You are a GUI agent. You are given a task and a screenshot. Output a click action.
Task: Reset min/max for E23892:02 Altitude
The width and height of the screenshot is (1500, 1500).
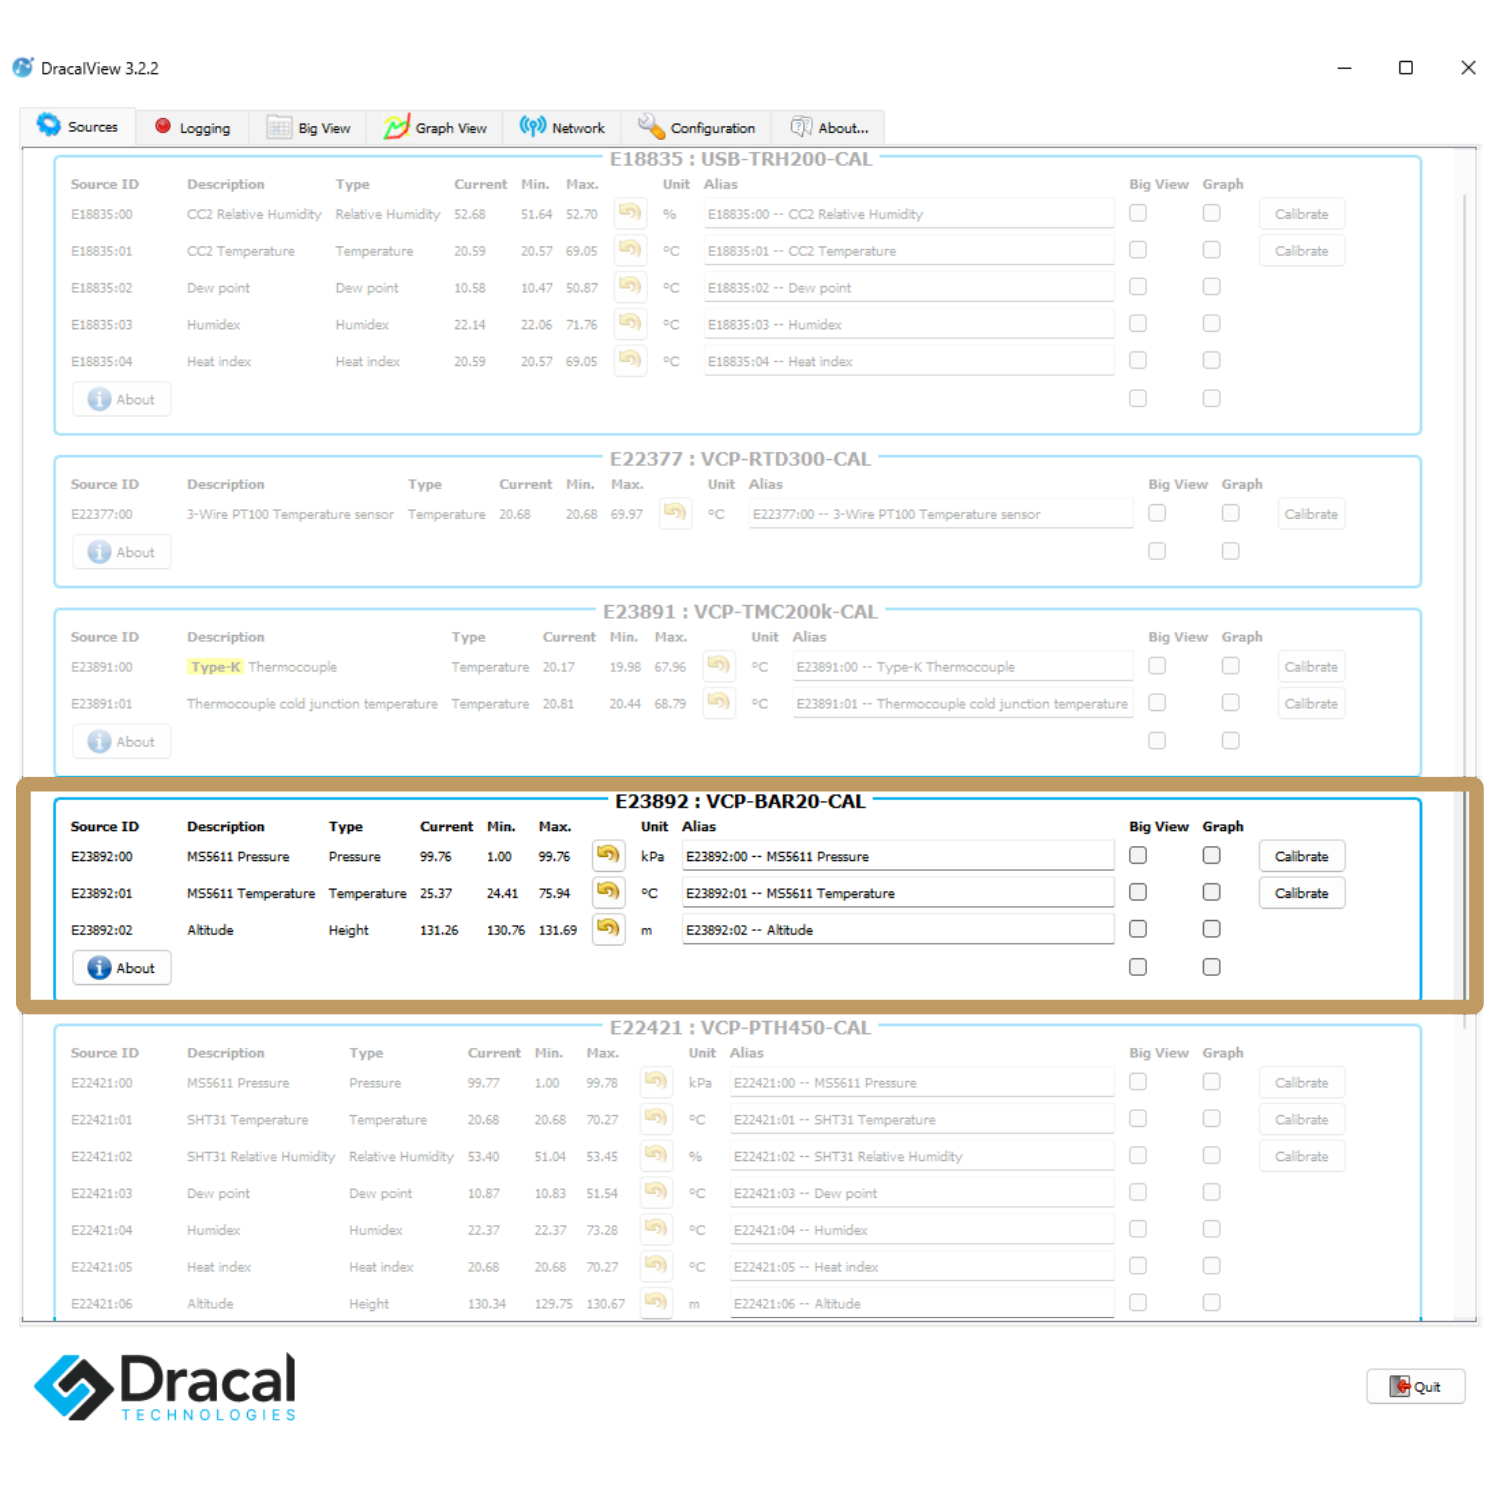pyautogui.click(x=608, y=929)
